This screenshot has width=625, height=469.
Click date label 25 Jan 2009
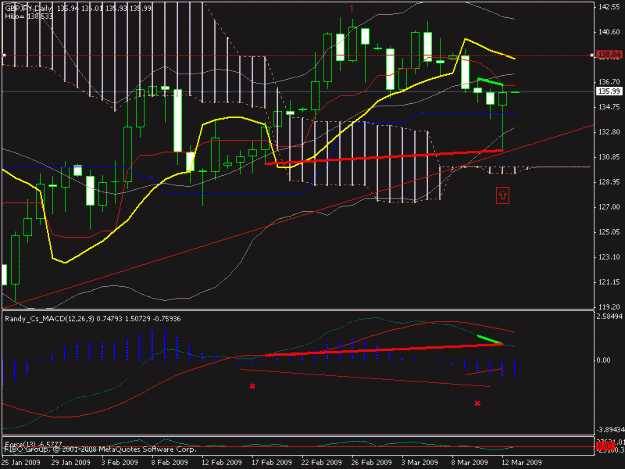tap(21, 462)
